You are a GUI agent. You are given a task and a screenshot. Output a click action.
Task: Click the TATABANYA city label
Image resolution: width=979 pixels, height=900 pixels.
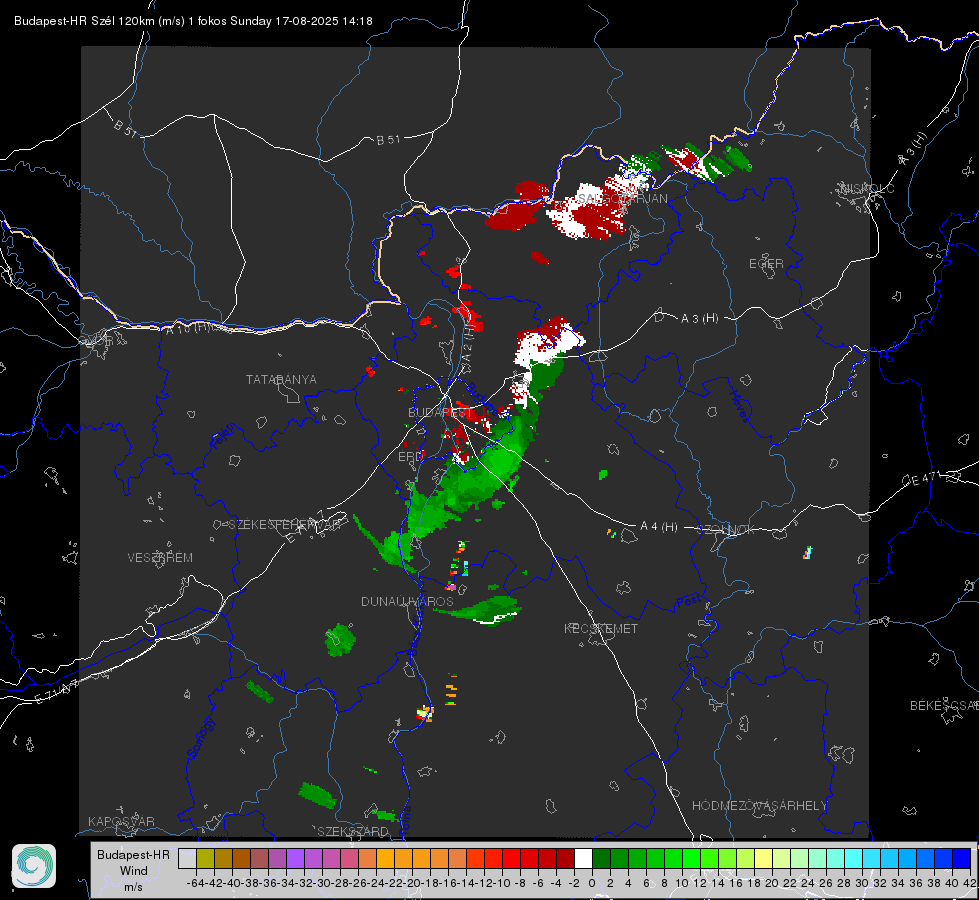[x=281, y=379]
